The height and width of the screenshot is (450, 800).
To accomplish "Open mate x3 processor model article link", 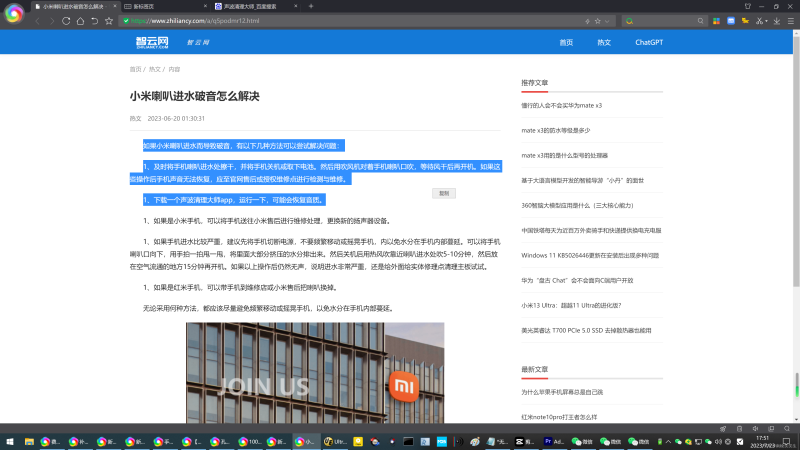I will tap(564, 156).
